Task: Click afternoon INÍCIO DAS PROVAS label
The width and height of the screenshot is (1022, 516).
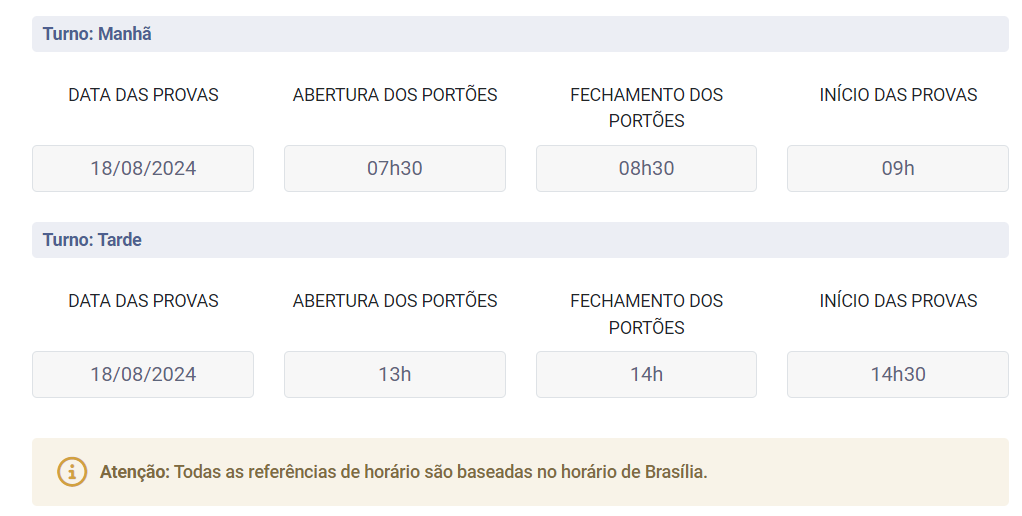Action: click(x=898, y=301)
